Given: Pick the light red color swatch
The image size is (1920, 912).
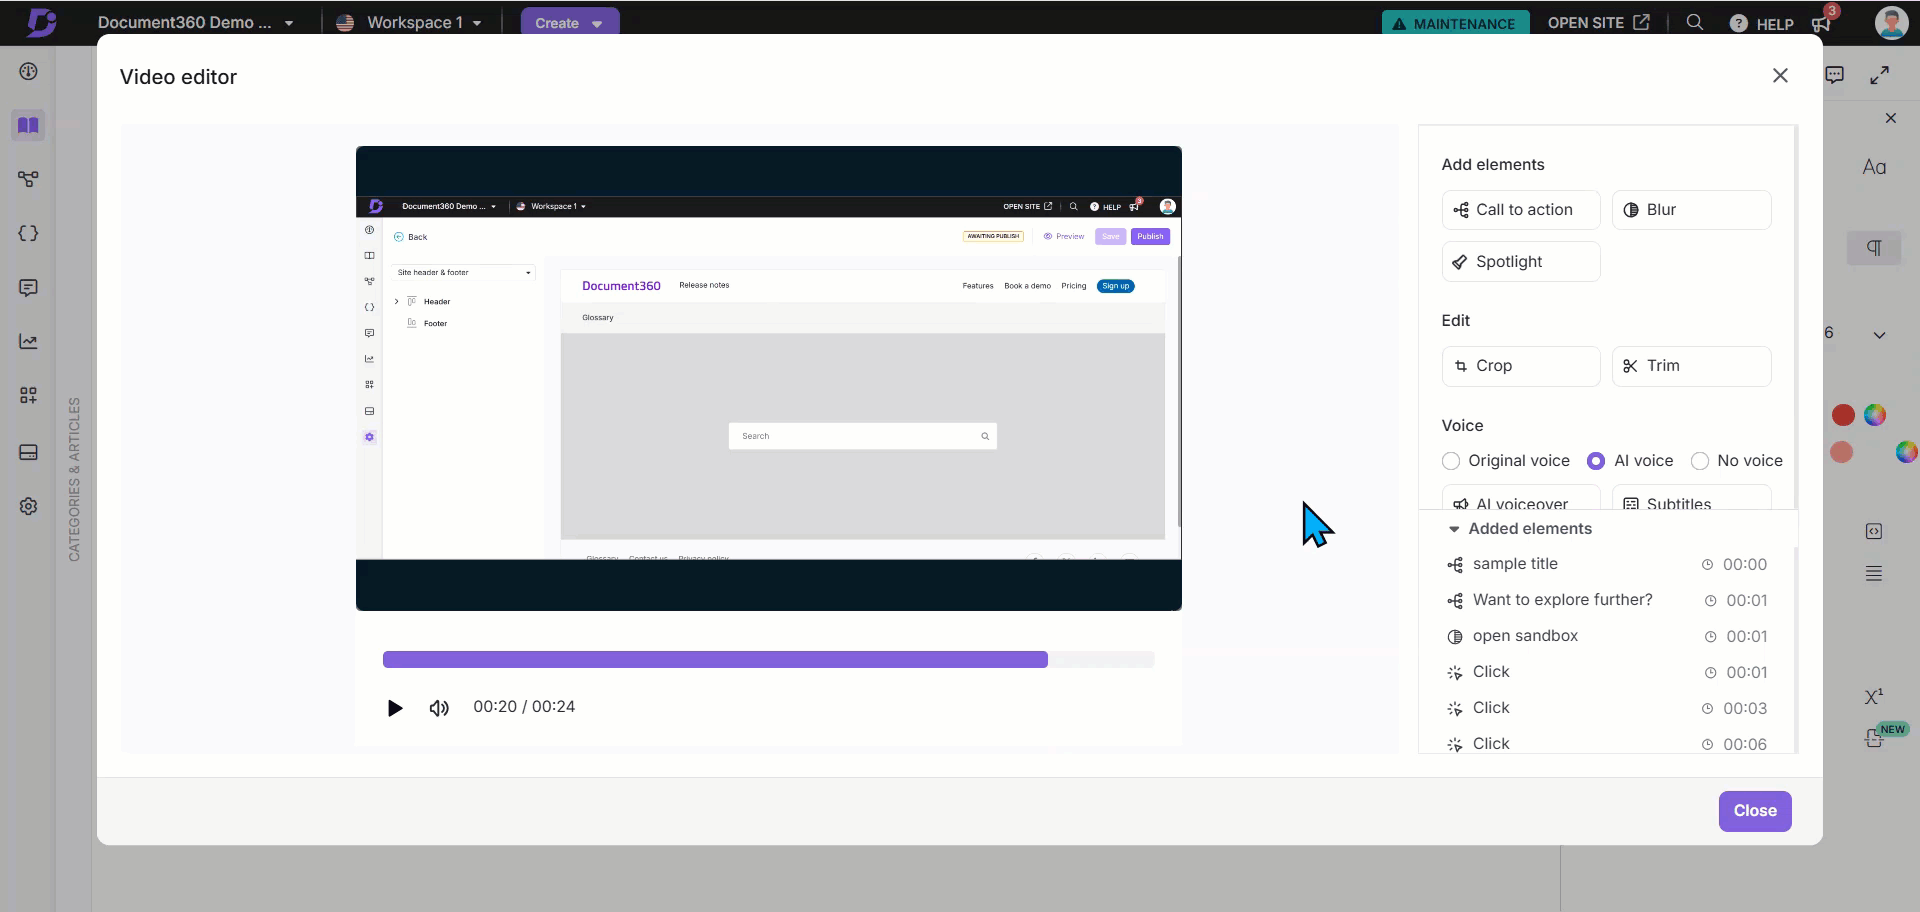Looking at the screenshot, I should click(1841, 452).
